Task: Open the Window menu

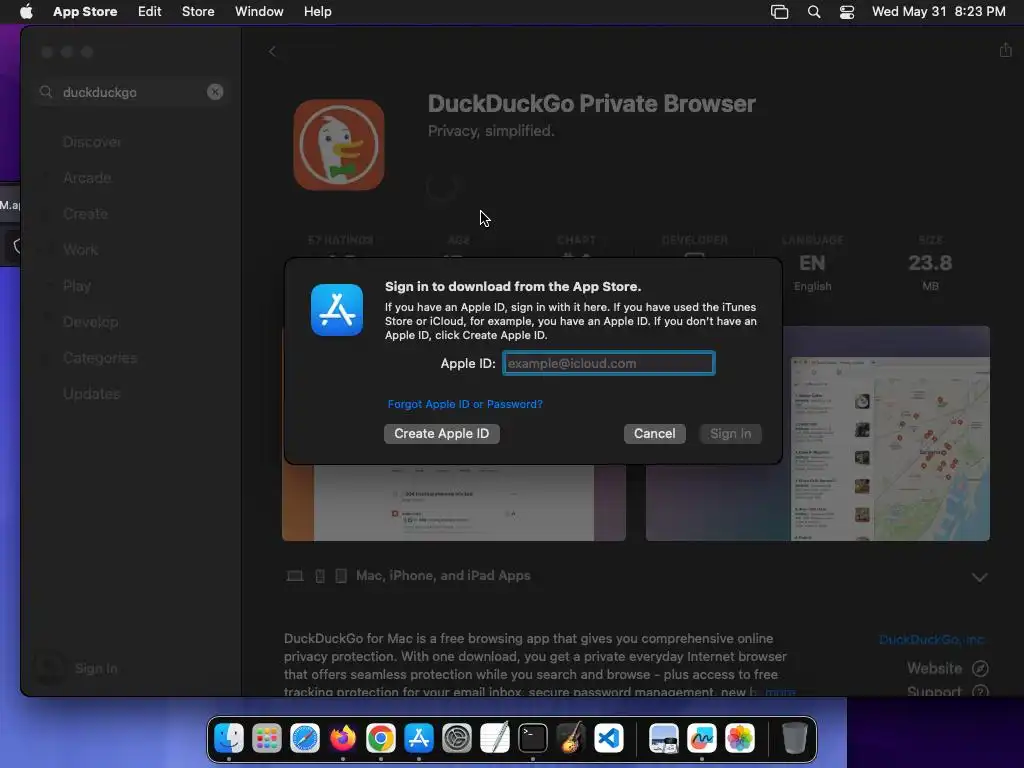Action: pos(259,11)
